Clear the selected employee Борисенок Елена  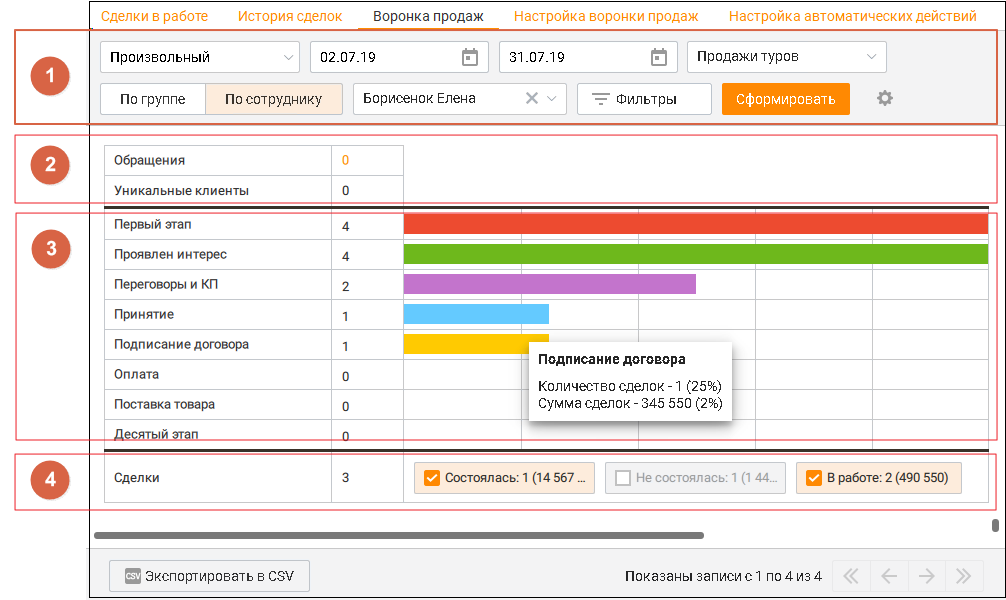[531, 98]
